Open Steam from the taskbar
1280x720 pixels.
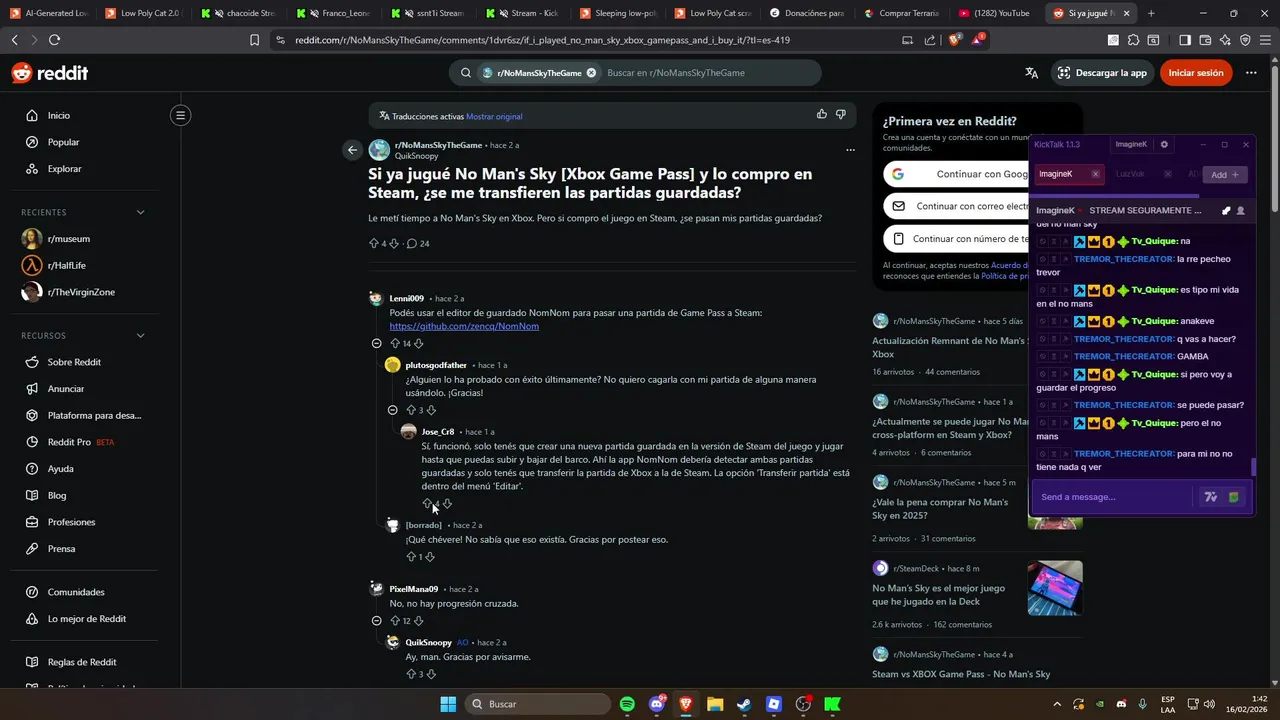click(x=744, y=704)
